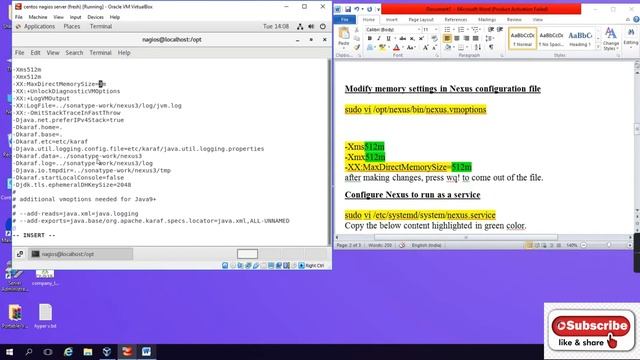The image size is (640, 360).
Task: Toggle Strikethrough formatting in Word
Action: (402, 39)
